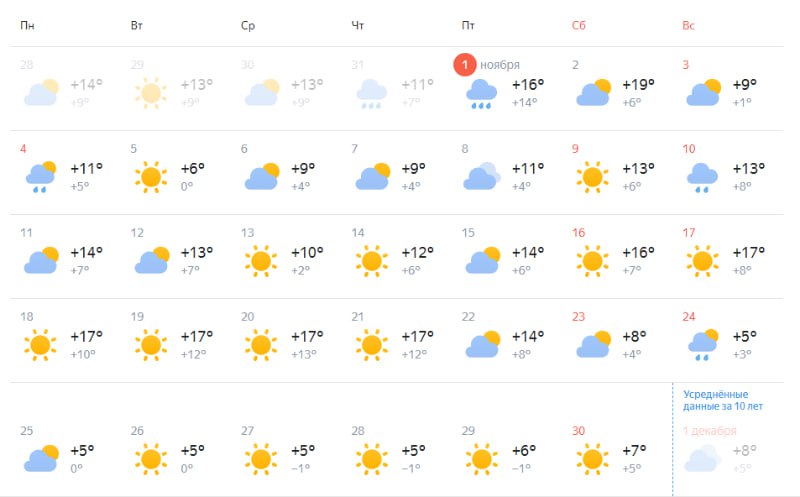Screen dimensions: 800x497
Task: Open November 17 forecast showing +17°
Action: (x=728, y=257)
